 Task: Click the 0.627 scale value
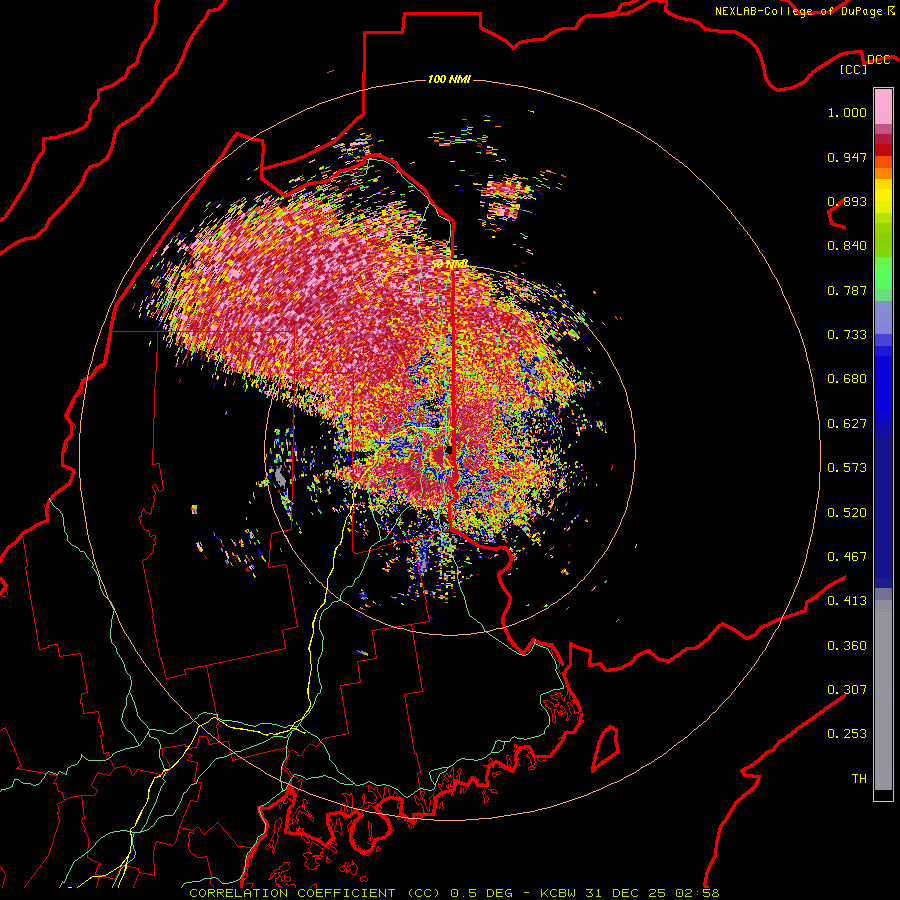pos(847,424)
